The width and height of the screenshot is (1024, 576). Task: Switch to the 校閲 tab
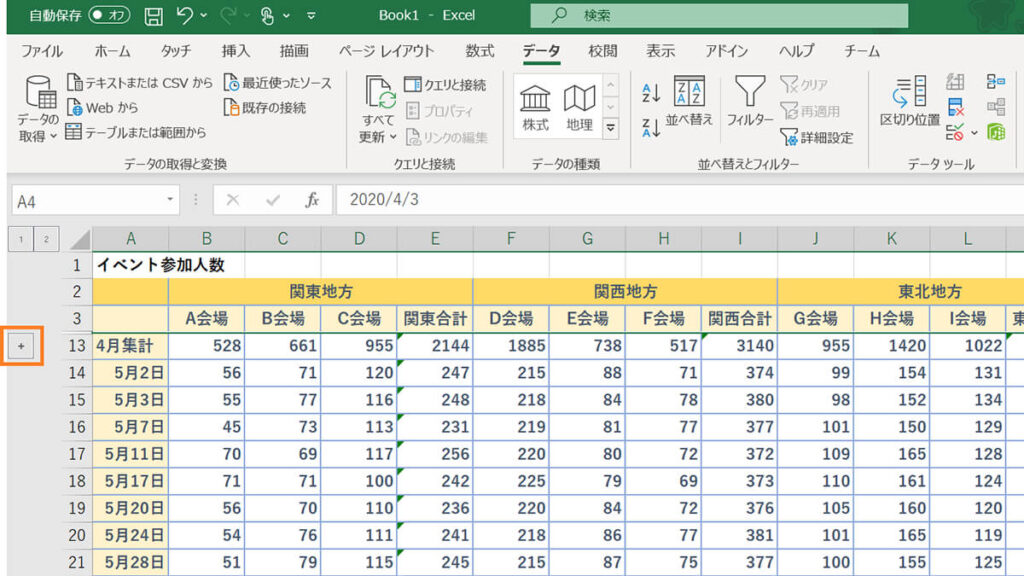tap(602, 51)
